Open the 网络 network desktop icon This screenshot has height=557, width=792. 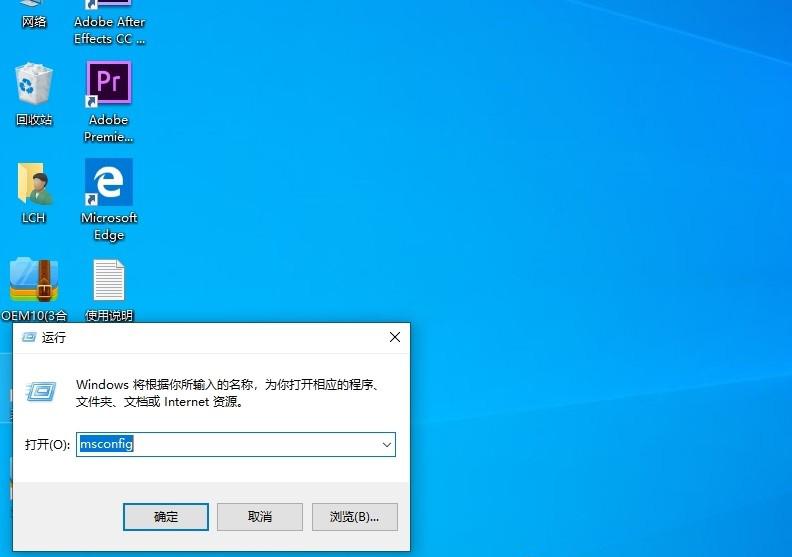click(34, 15)
